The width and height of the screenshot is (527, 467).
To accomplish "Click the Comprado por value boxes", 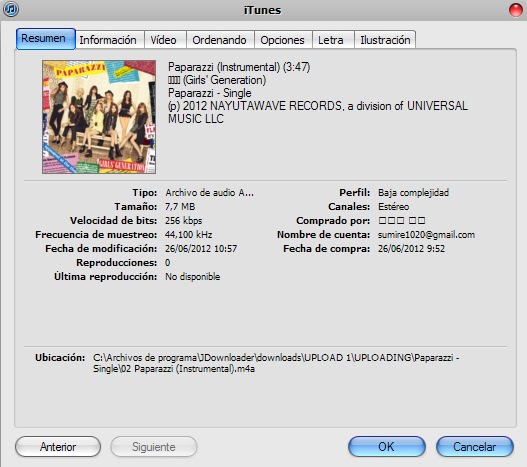I will [x=402, y=221].
